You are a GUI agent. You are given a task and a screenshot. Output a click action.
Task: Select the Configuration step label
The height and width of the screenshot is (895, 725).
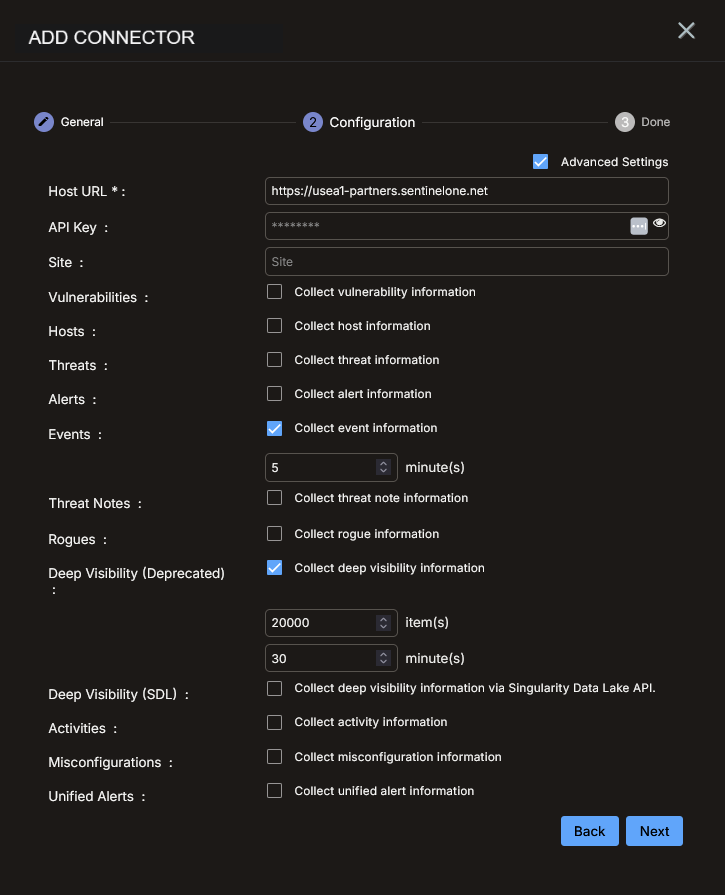click(372, 123)
